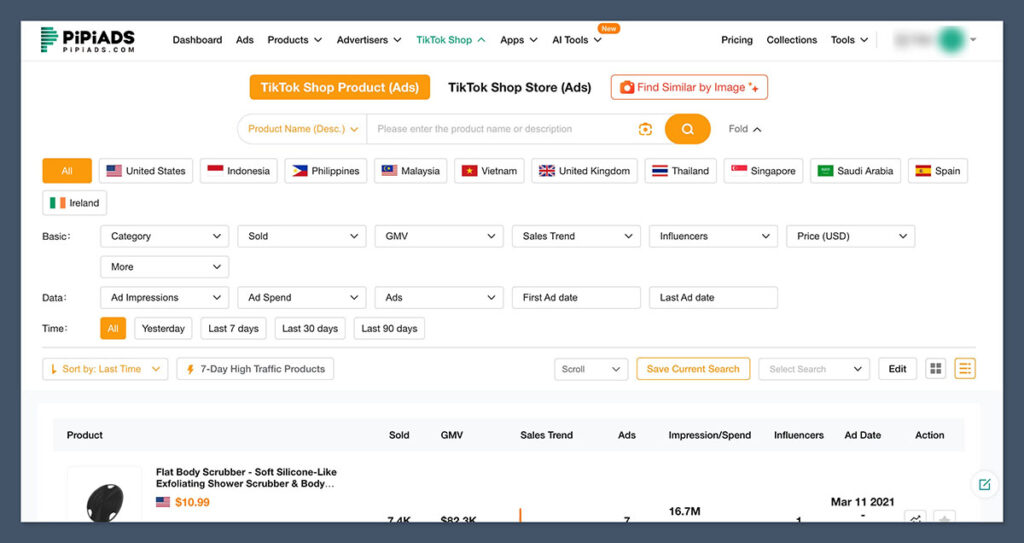
Task: Open the Ads nav item
Action: pyautogui.click(x=245, y=40)
